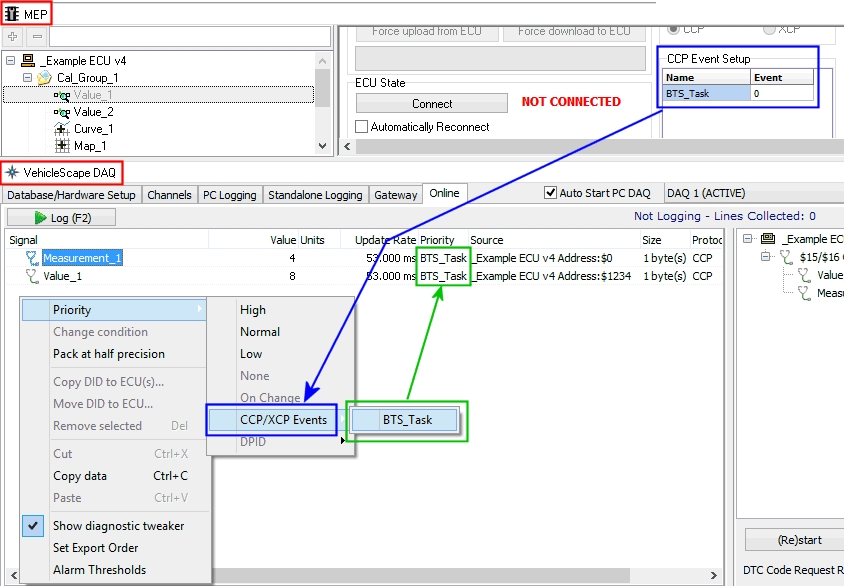Toggle Auto Start PC DAQ checkbox
The width and height of the screenshot is (844, 586).
(x=550, y=193)
